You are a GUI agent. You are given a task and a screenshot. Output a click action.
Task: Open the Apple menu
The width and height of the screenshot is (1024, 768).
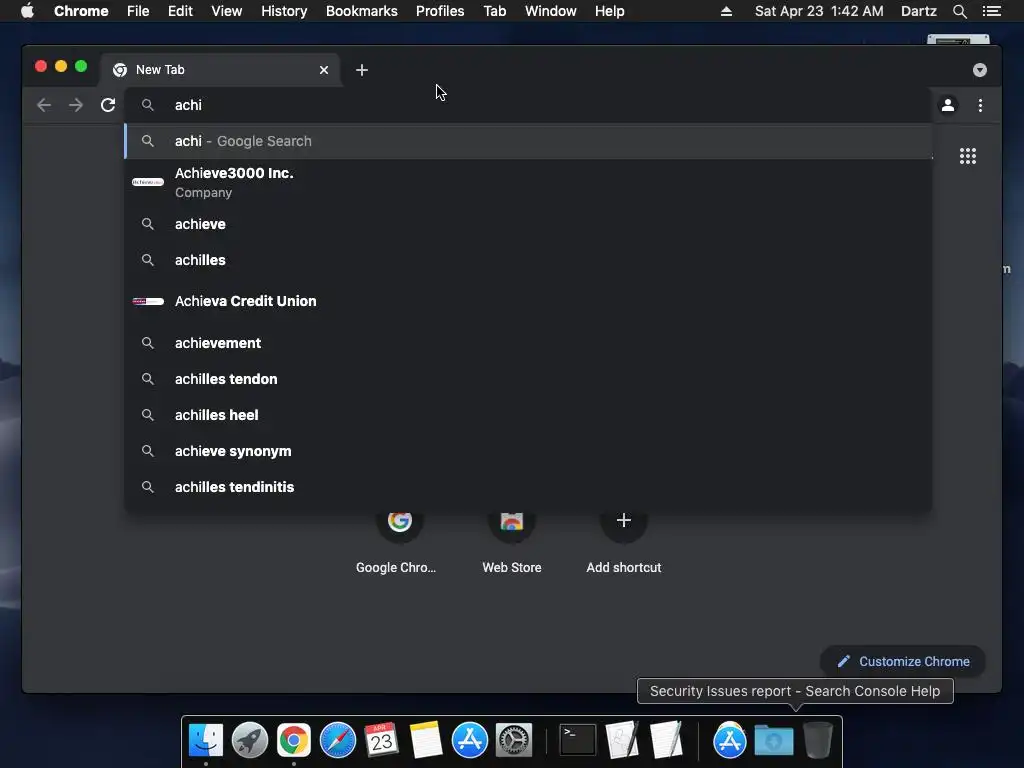pos(27,11)
